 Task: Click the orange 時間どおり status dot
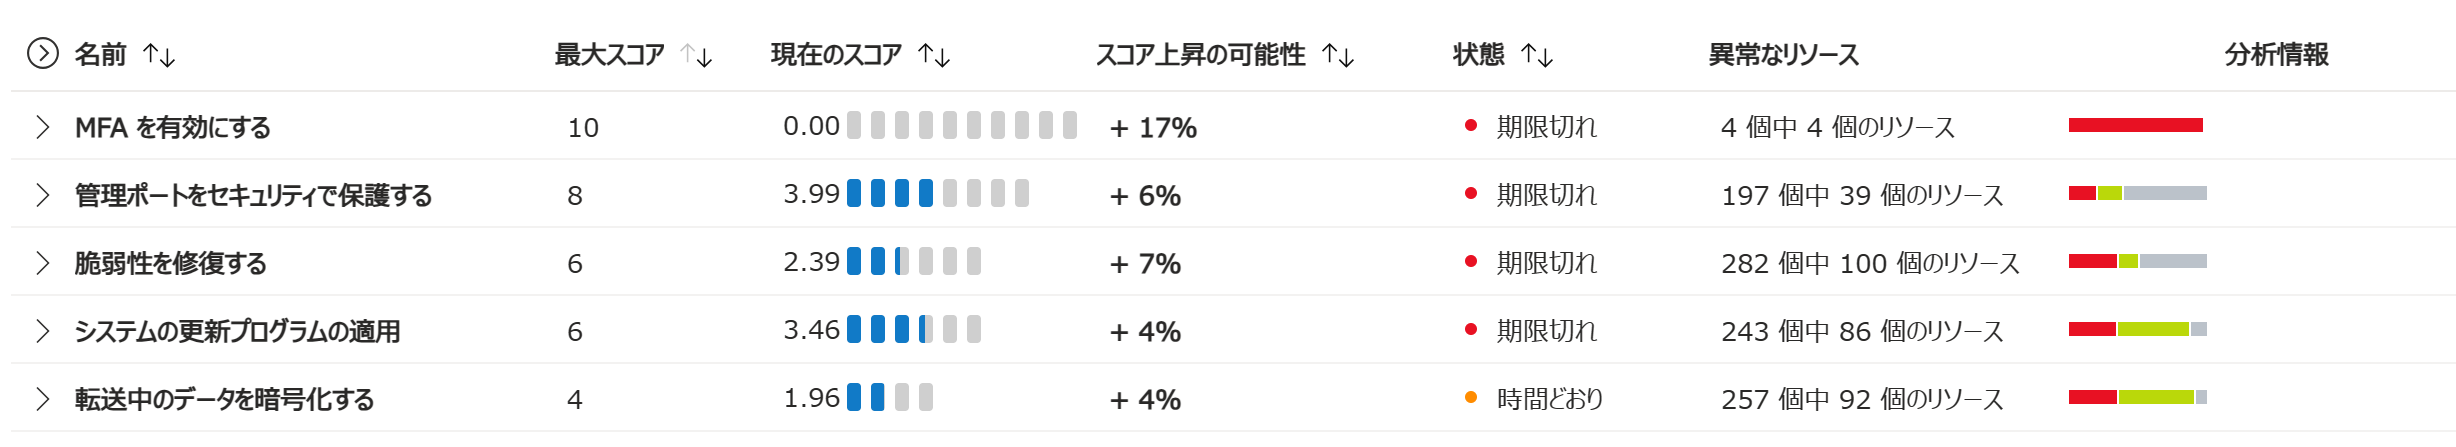[1471, 398]
